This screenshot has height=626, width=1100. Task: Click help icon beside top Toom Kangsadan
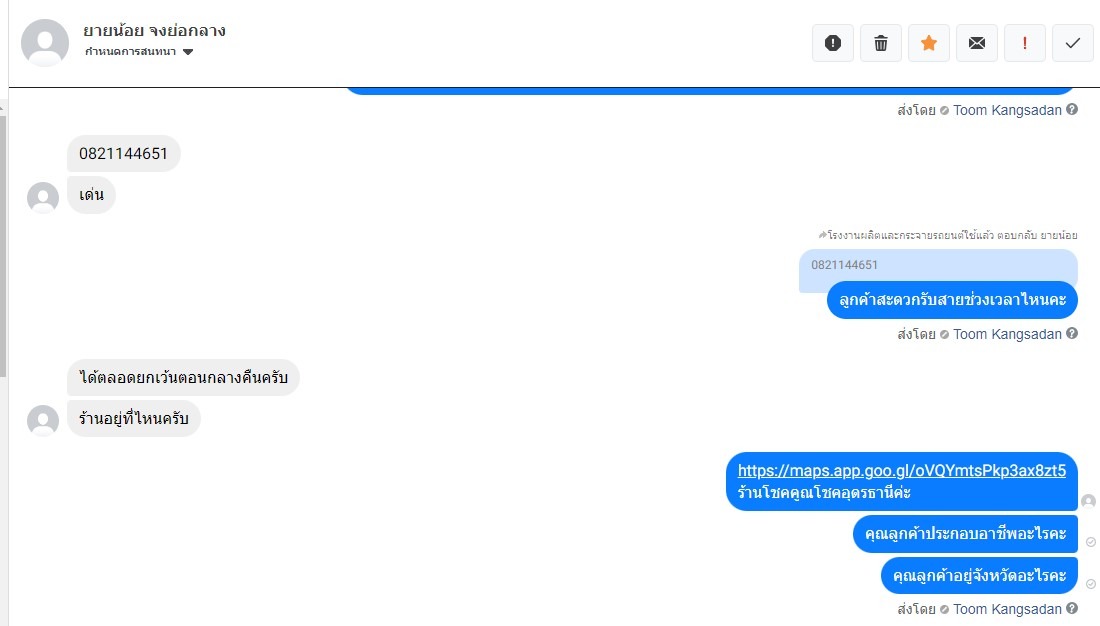(x=1072, y=109)
